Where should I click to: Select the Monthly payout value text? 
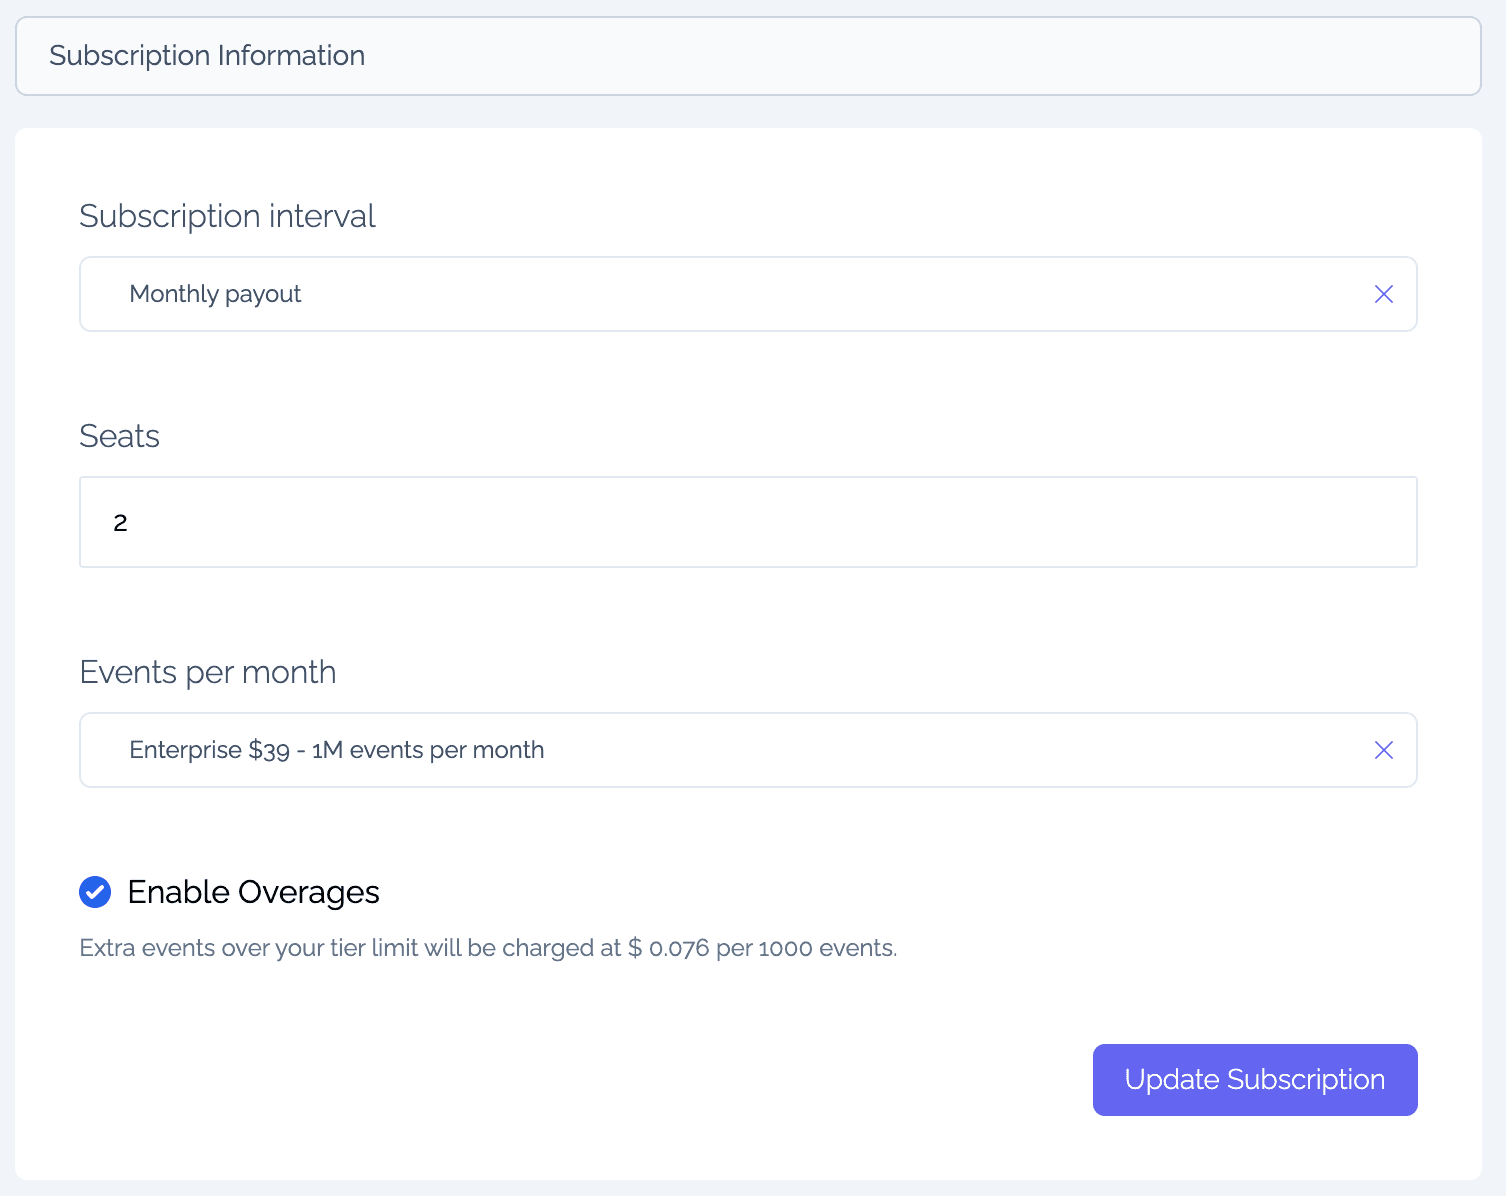pos(215,294)
